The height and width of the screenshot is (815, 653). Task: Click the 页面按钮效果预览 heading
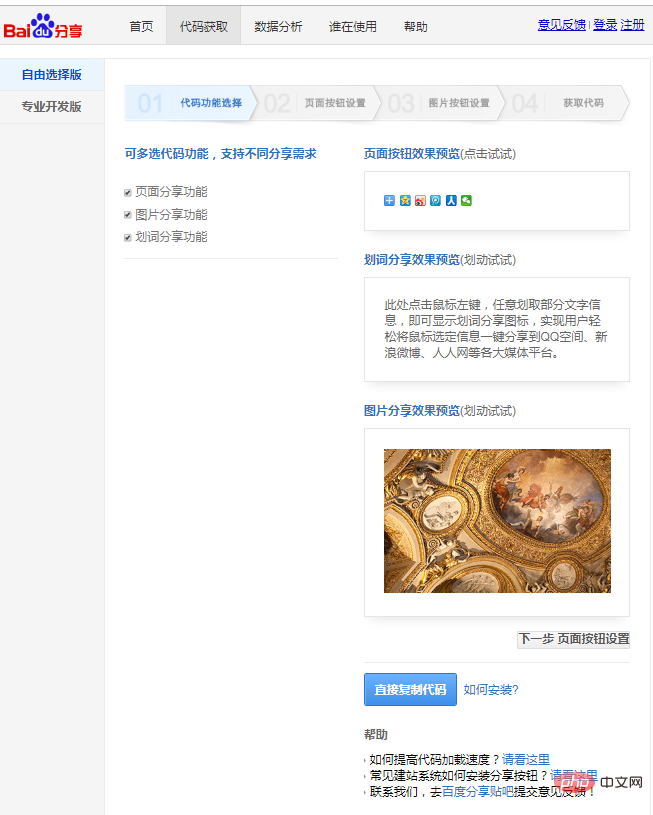[x=412, y=154]
